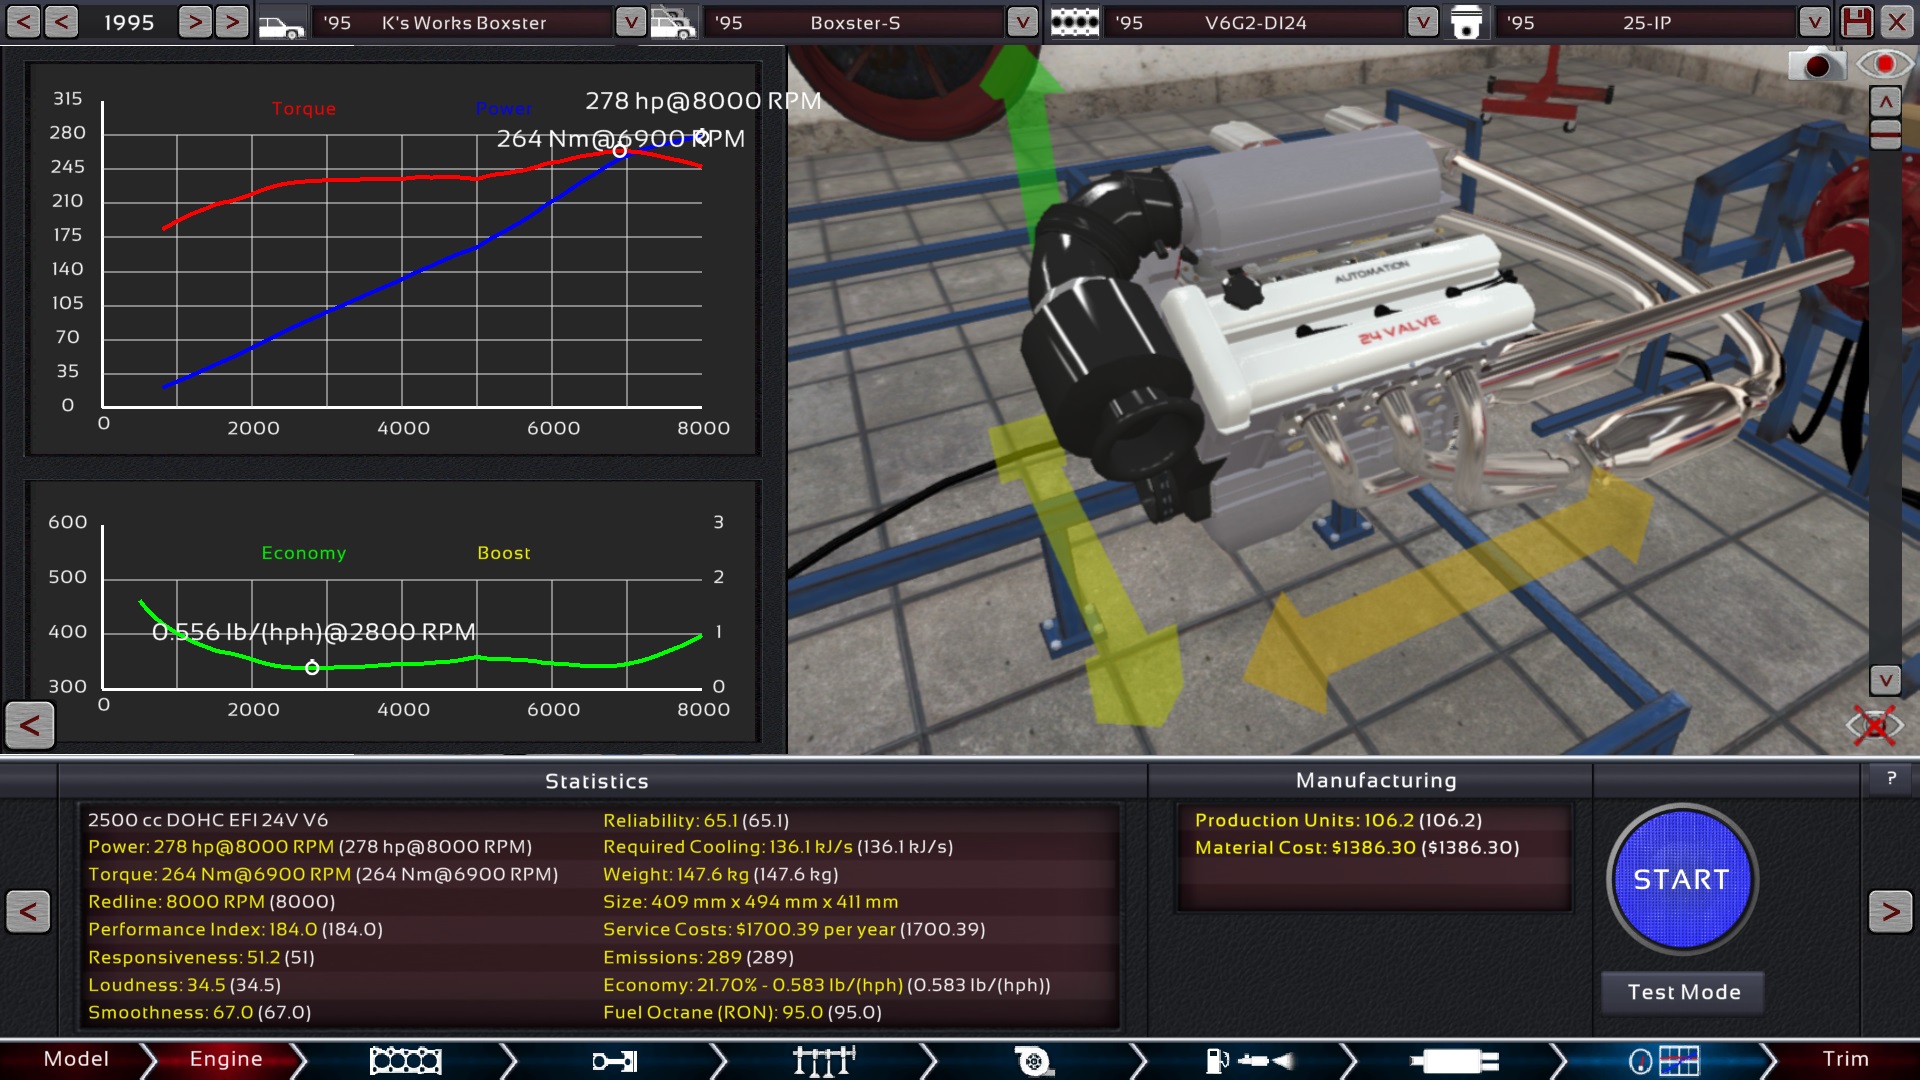
Task: Click the best economy marker at 2800 RPM
Action: click(x=312, y=667)
